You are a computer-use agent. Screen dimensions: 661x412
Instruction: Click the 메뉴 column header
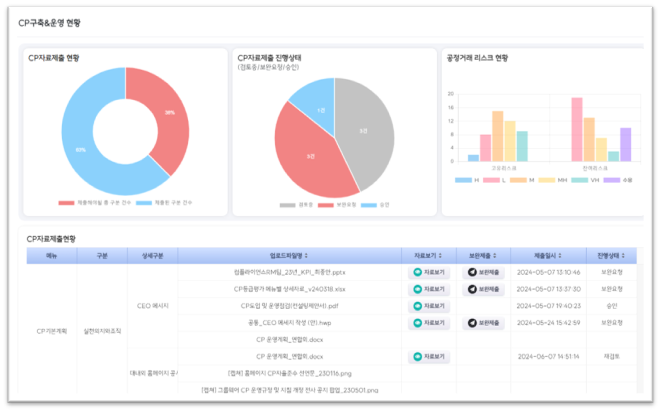pos(52,256)
